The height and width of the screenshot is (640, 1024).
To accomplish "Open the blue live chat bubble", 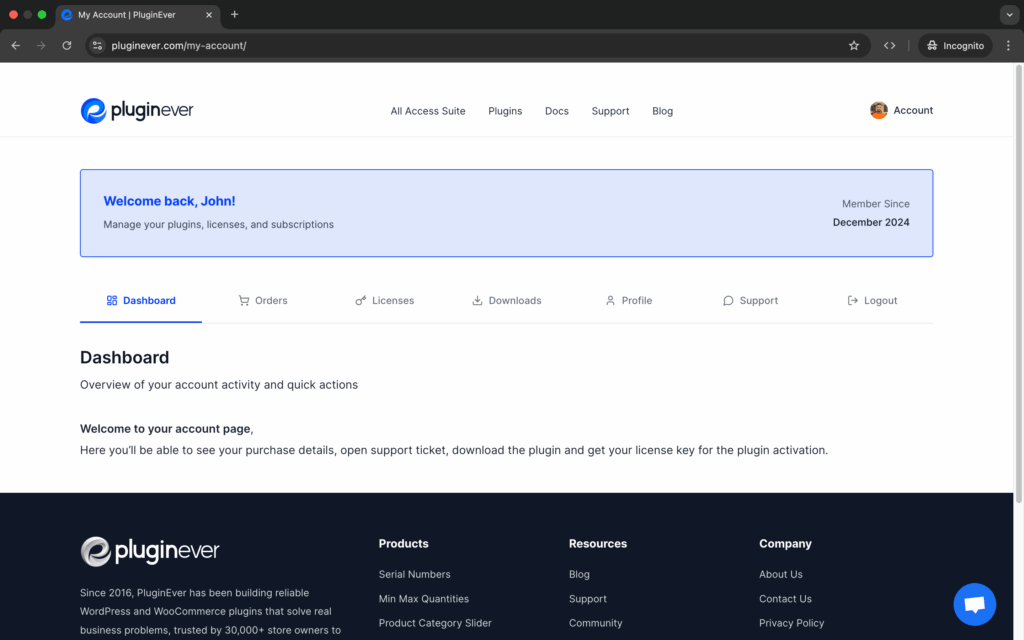I will coord(974,604).
